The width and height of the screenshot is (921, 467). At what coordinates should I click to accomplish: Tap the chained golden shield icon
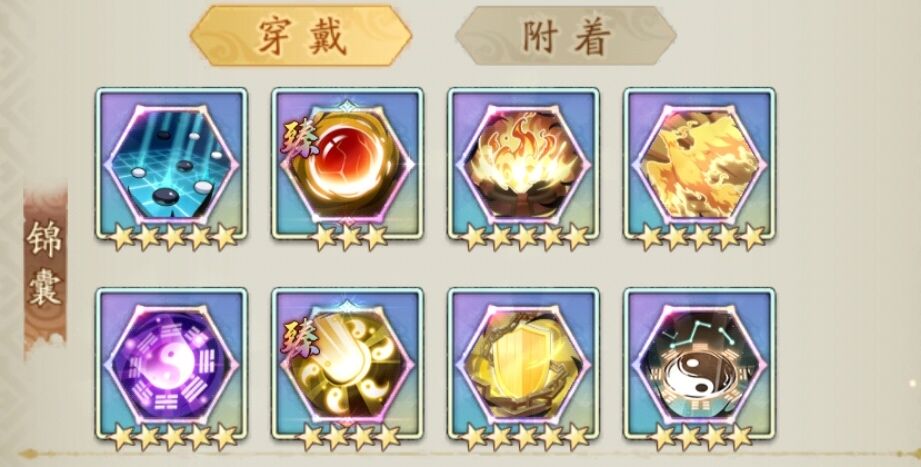[524, 364]
